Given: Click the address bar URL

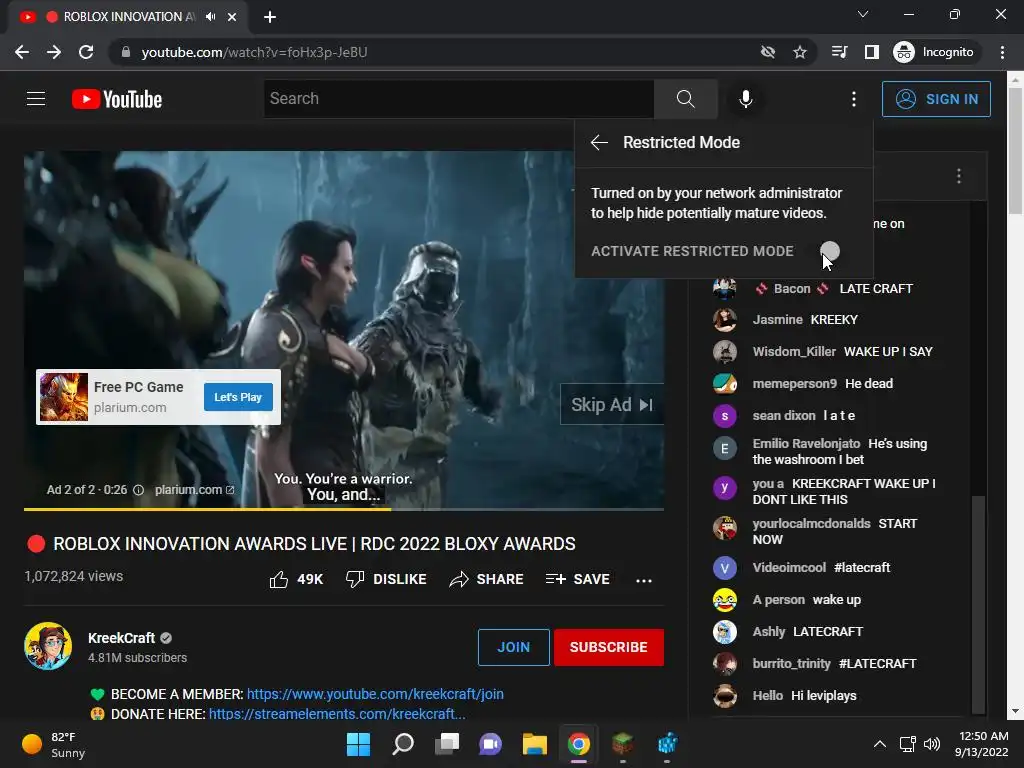Looking at the screenshot, I should click(x=255, y=52).
